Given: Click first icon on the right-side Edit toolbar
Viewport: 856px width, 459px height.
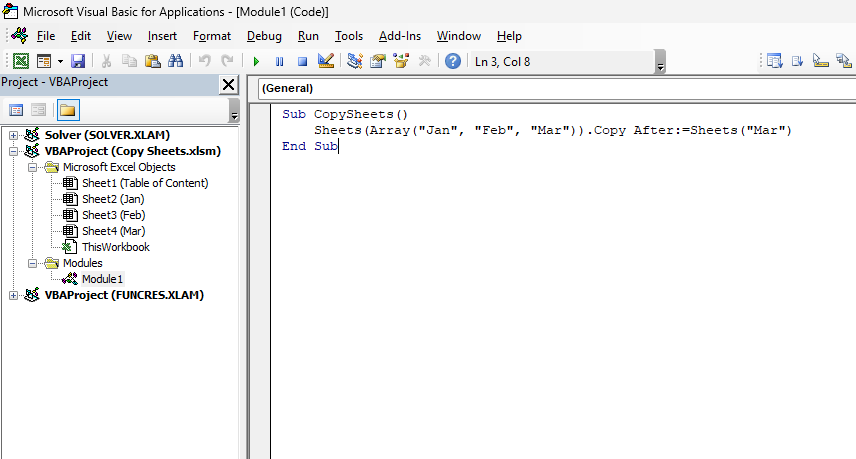Looking at the screenshot, I should pyautogui.click(x=775, y=61).
